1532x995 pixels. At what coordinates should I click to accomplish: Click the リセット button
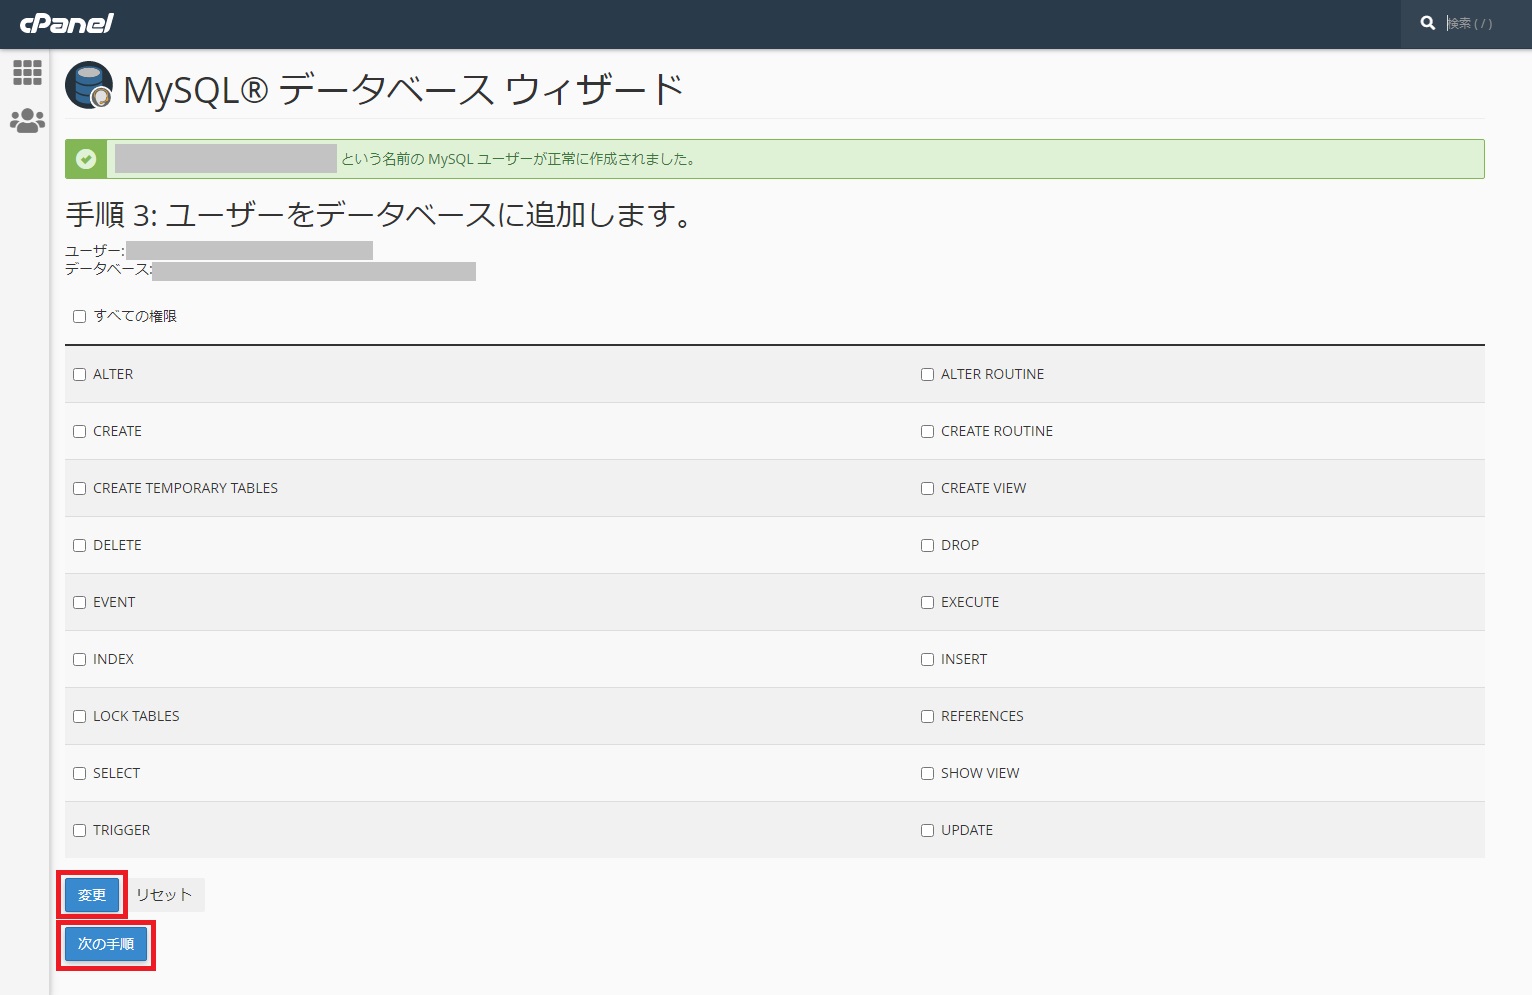(x=164, y=895)
